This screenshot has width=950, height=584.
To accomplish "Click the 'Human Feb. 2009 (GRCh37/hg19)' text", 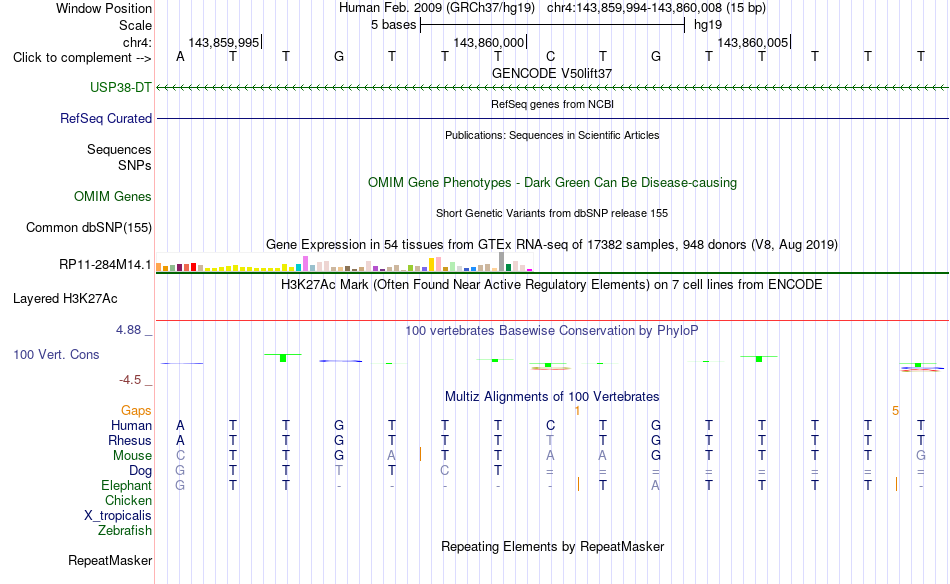I will 437,8.
